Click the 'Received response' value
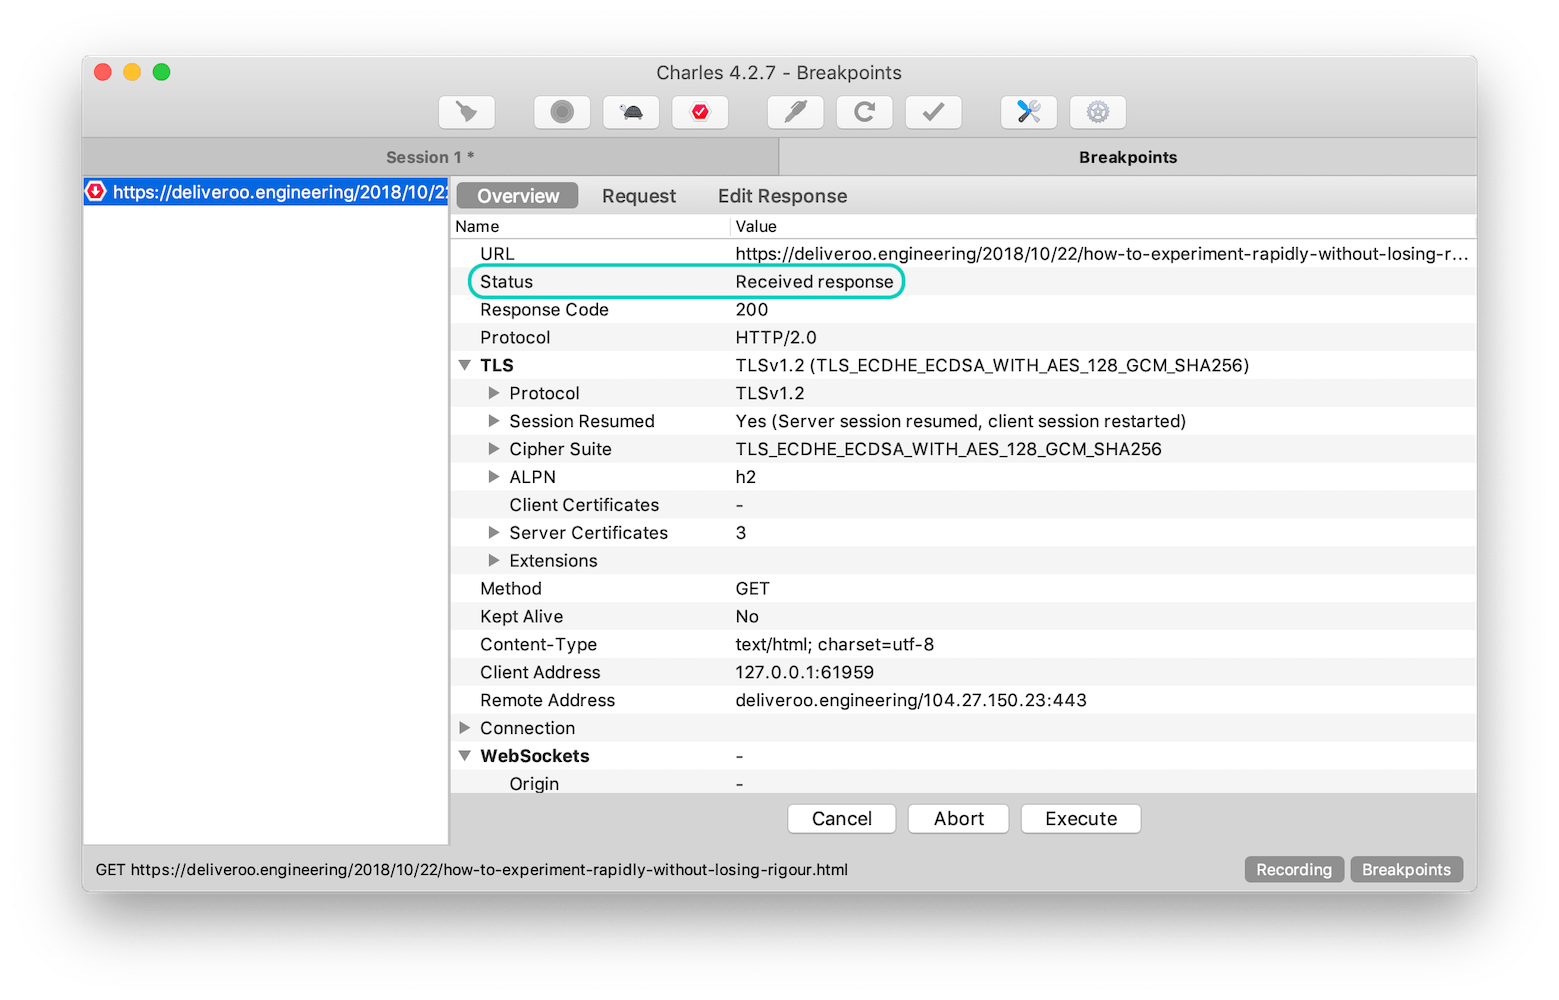Image resolution: width=1559 pixels, height=1000 pixels. coord(814,282)
